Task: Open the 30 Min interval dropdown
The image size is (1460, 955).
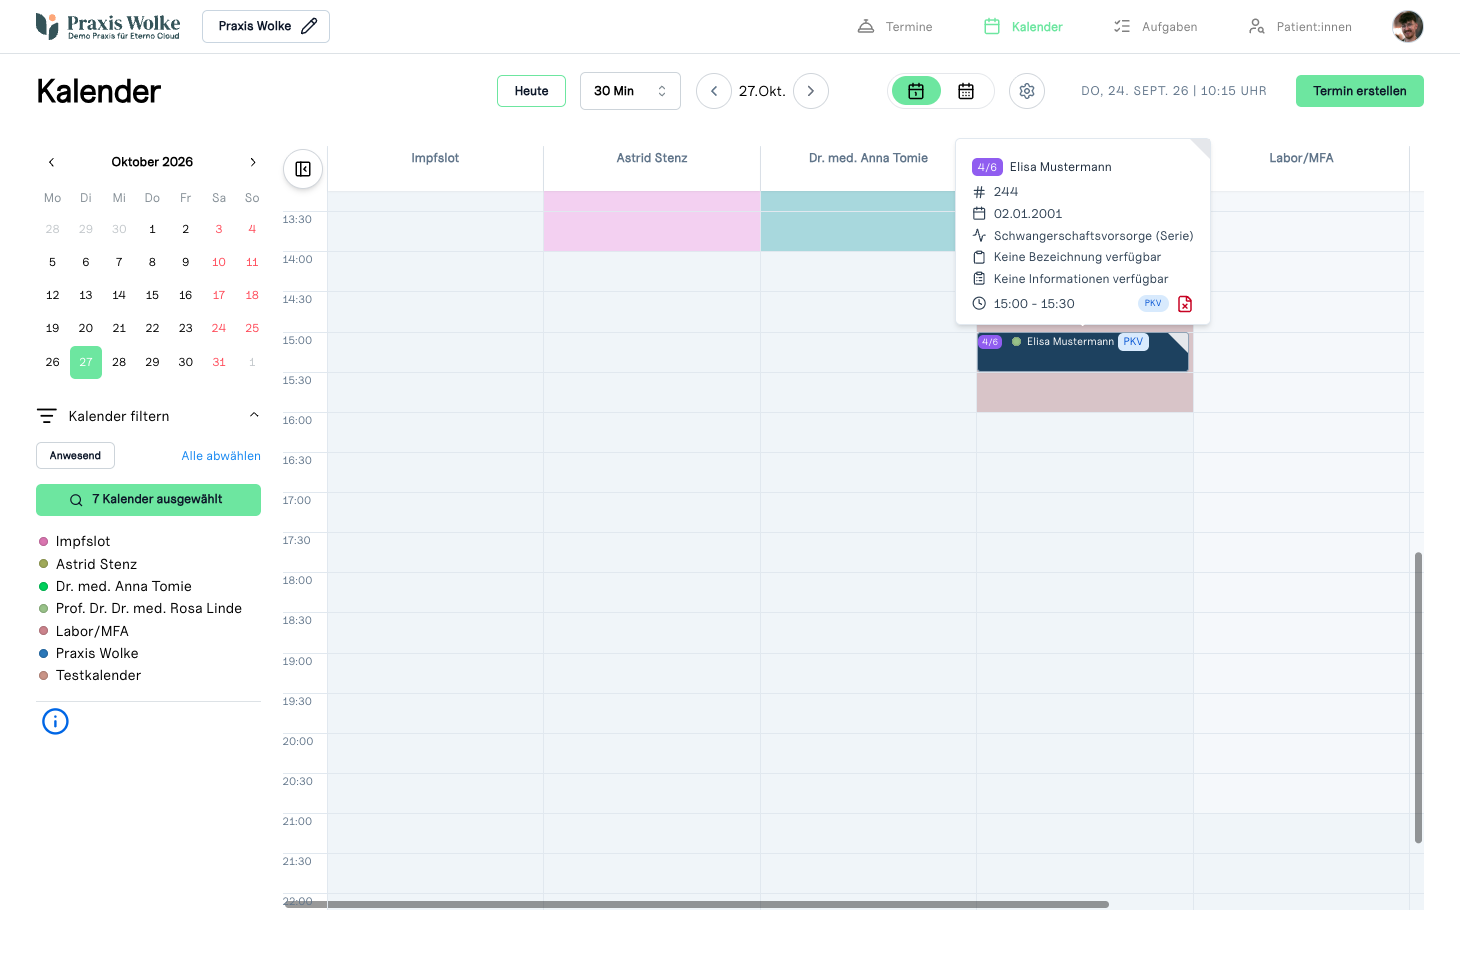Action: (630, 91)
